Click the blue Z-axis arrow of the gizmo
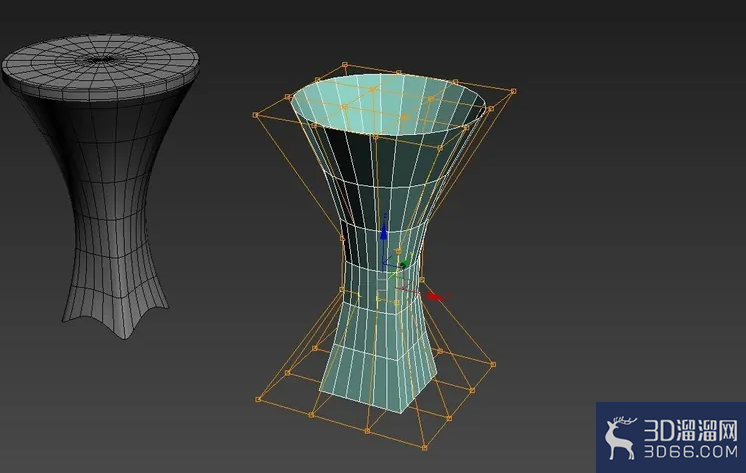The width and height of the screenshot is (746, 473). (384, 232)
